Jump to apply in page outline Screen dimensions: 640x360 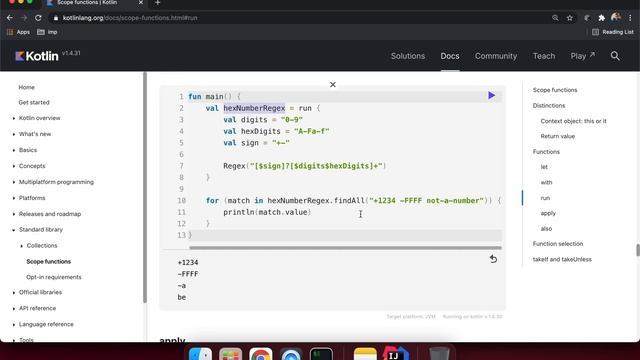[x=548, y=213]
